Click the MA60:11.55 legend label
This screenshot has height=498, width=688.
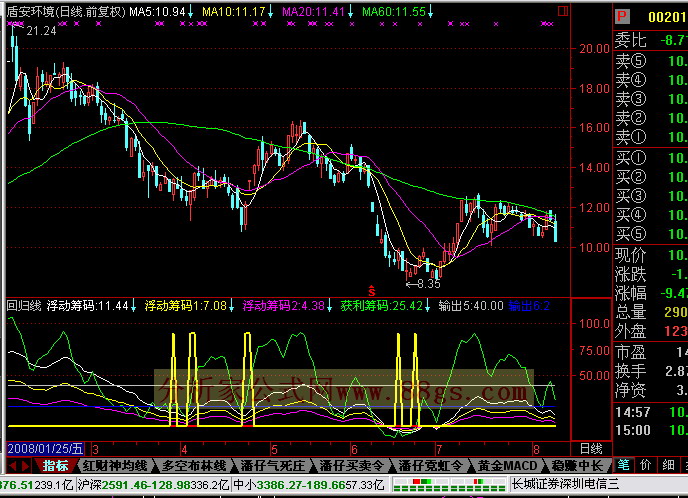(x=394, y=12)
